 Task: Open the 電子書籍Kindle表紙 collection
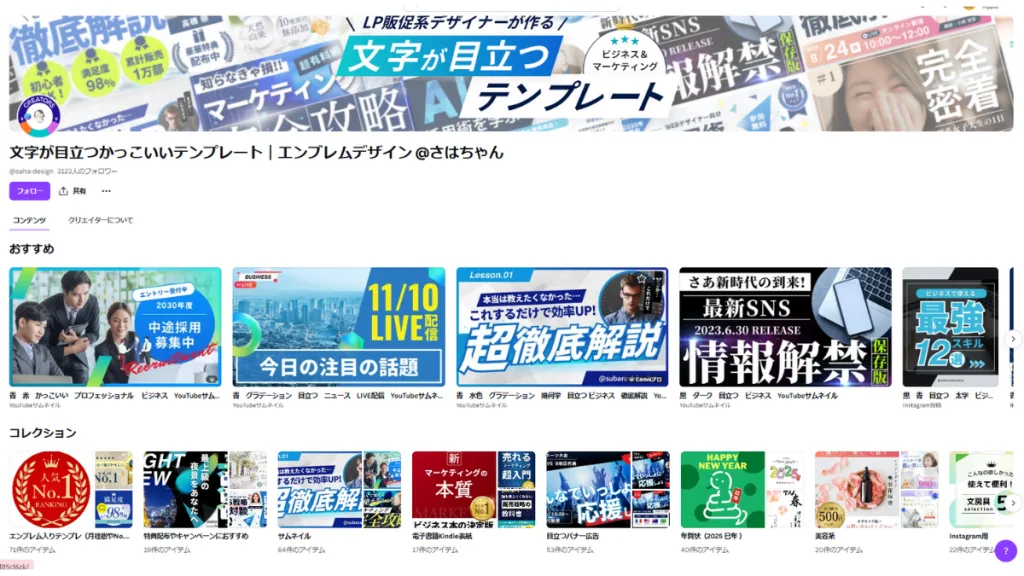point(473,489)
